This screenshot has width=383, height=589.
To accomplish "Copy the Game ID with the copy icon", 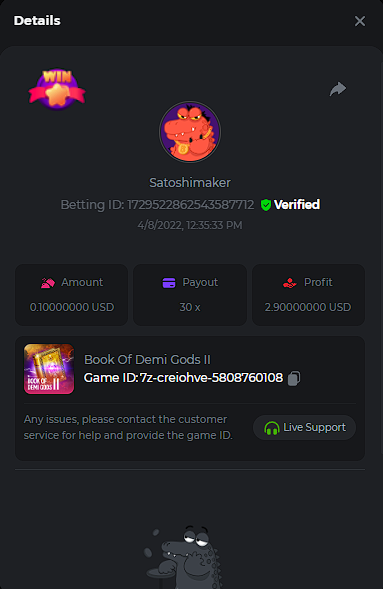I will (294, 378).
